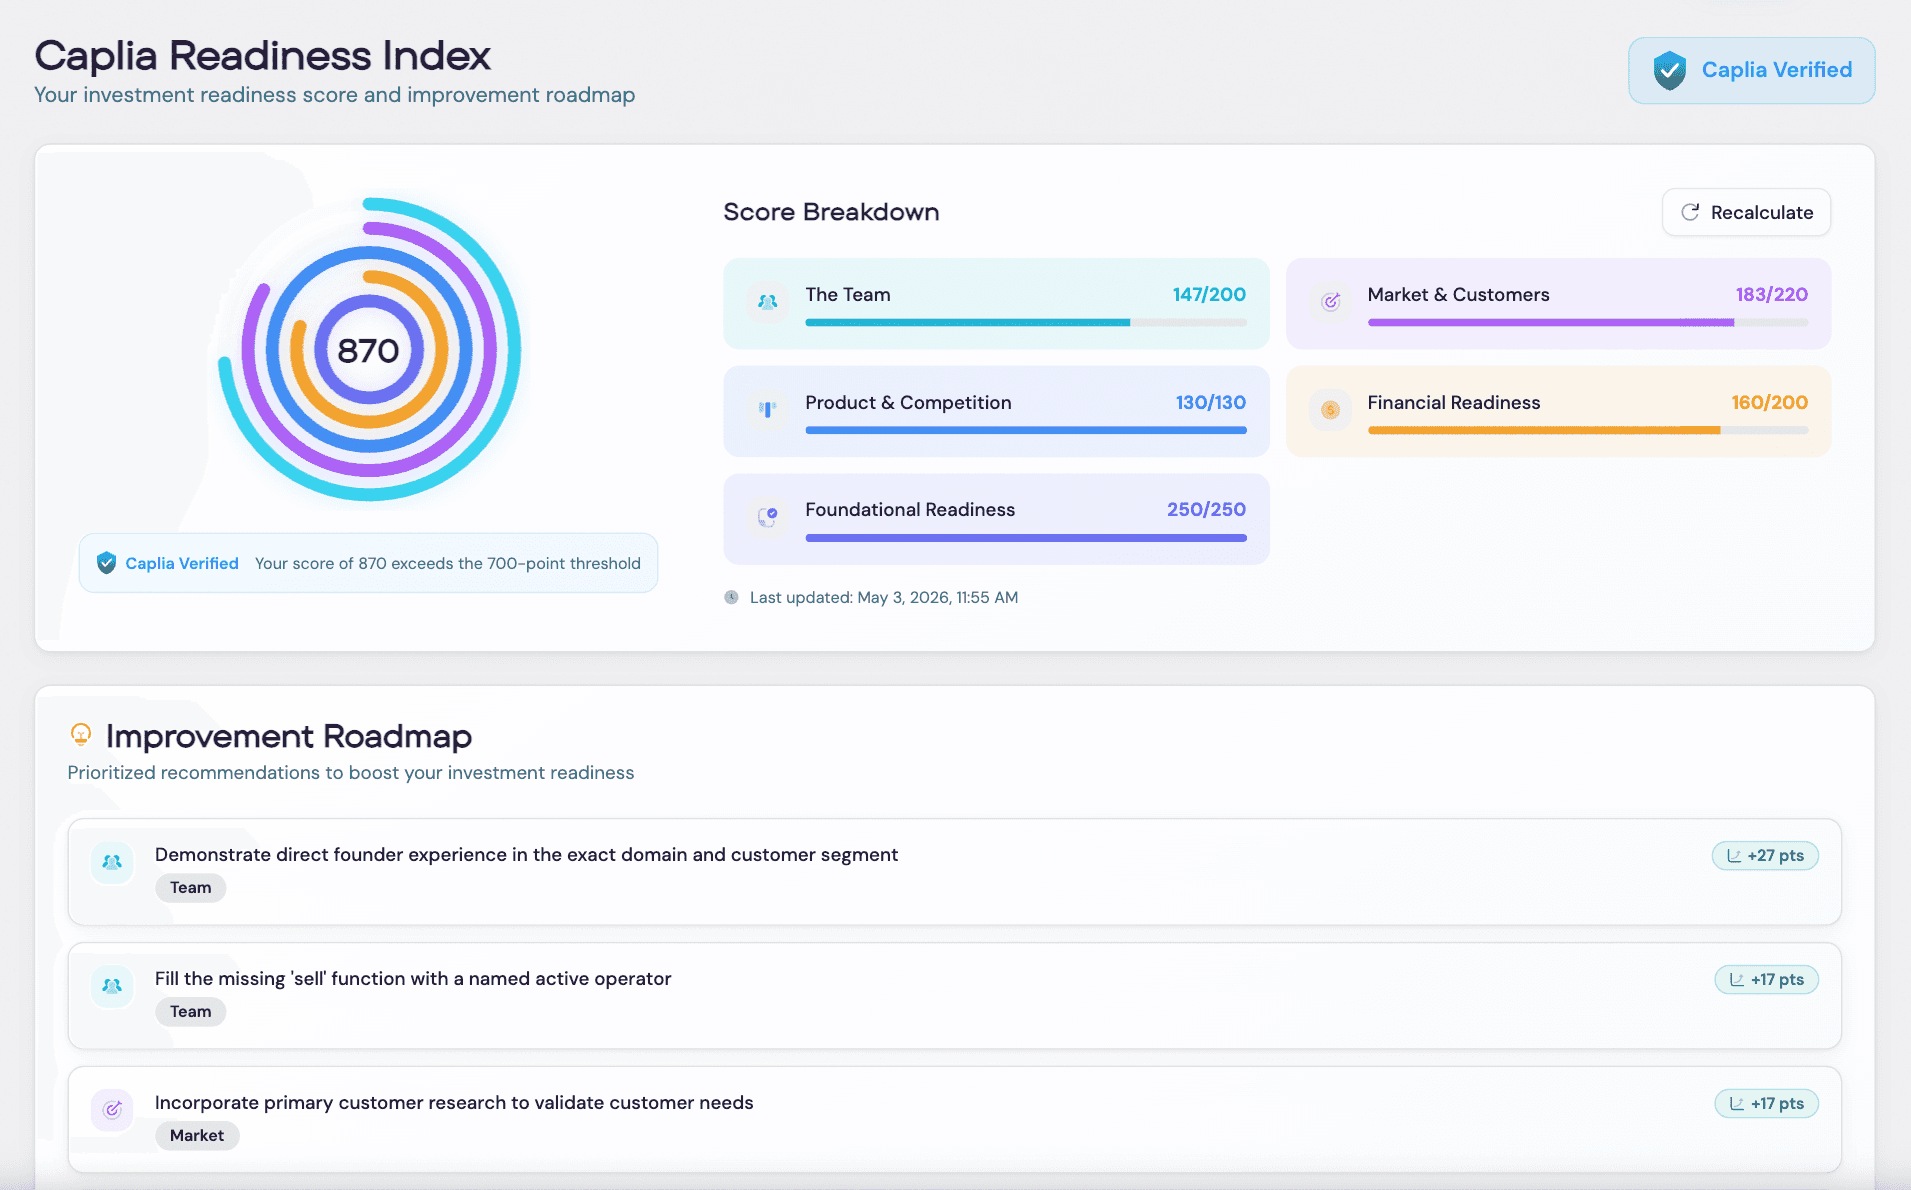Click 'Incorporate primary customer research' recommendation title

454,1103
